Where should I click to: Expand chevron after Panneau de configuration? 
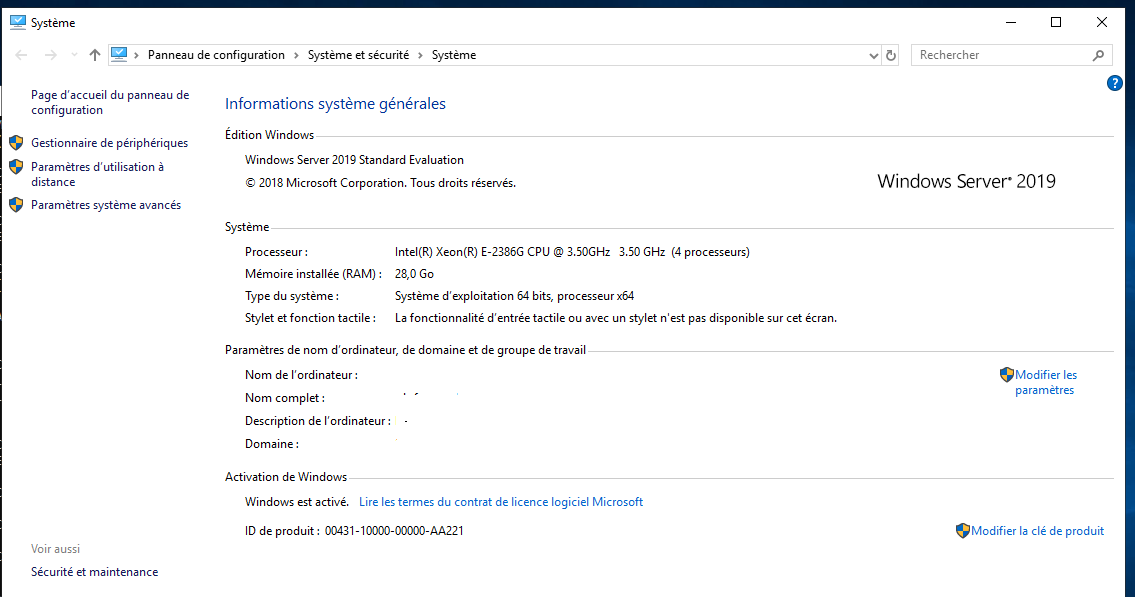tap(296, 55)
